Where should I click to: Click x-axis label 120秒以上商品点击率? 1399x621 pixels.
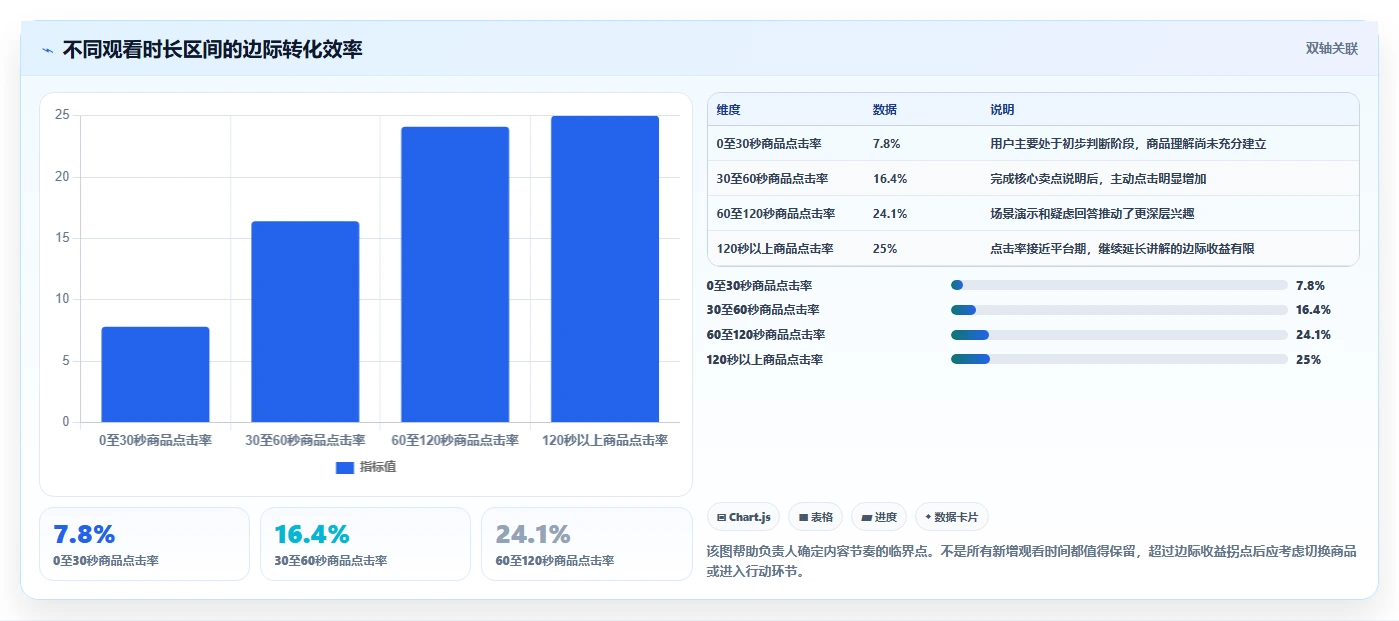(605, 440)
